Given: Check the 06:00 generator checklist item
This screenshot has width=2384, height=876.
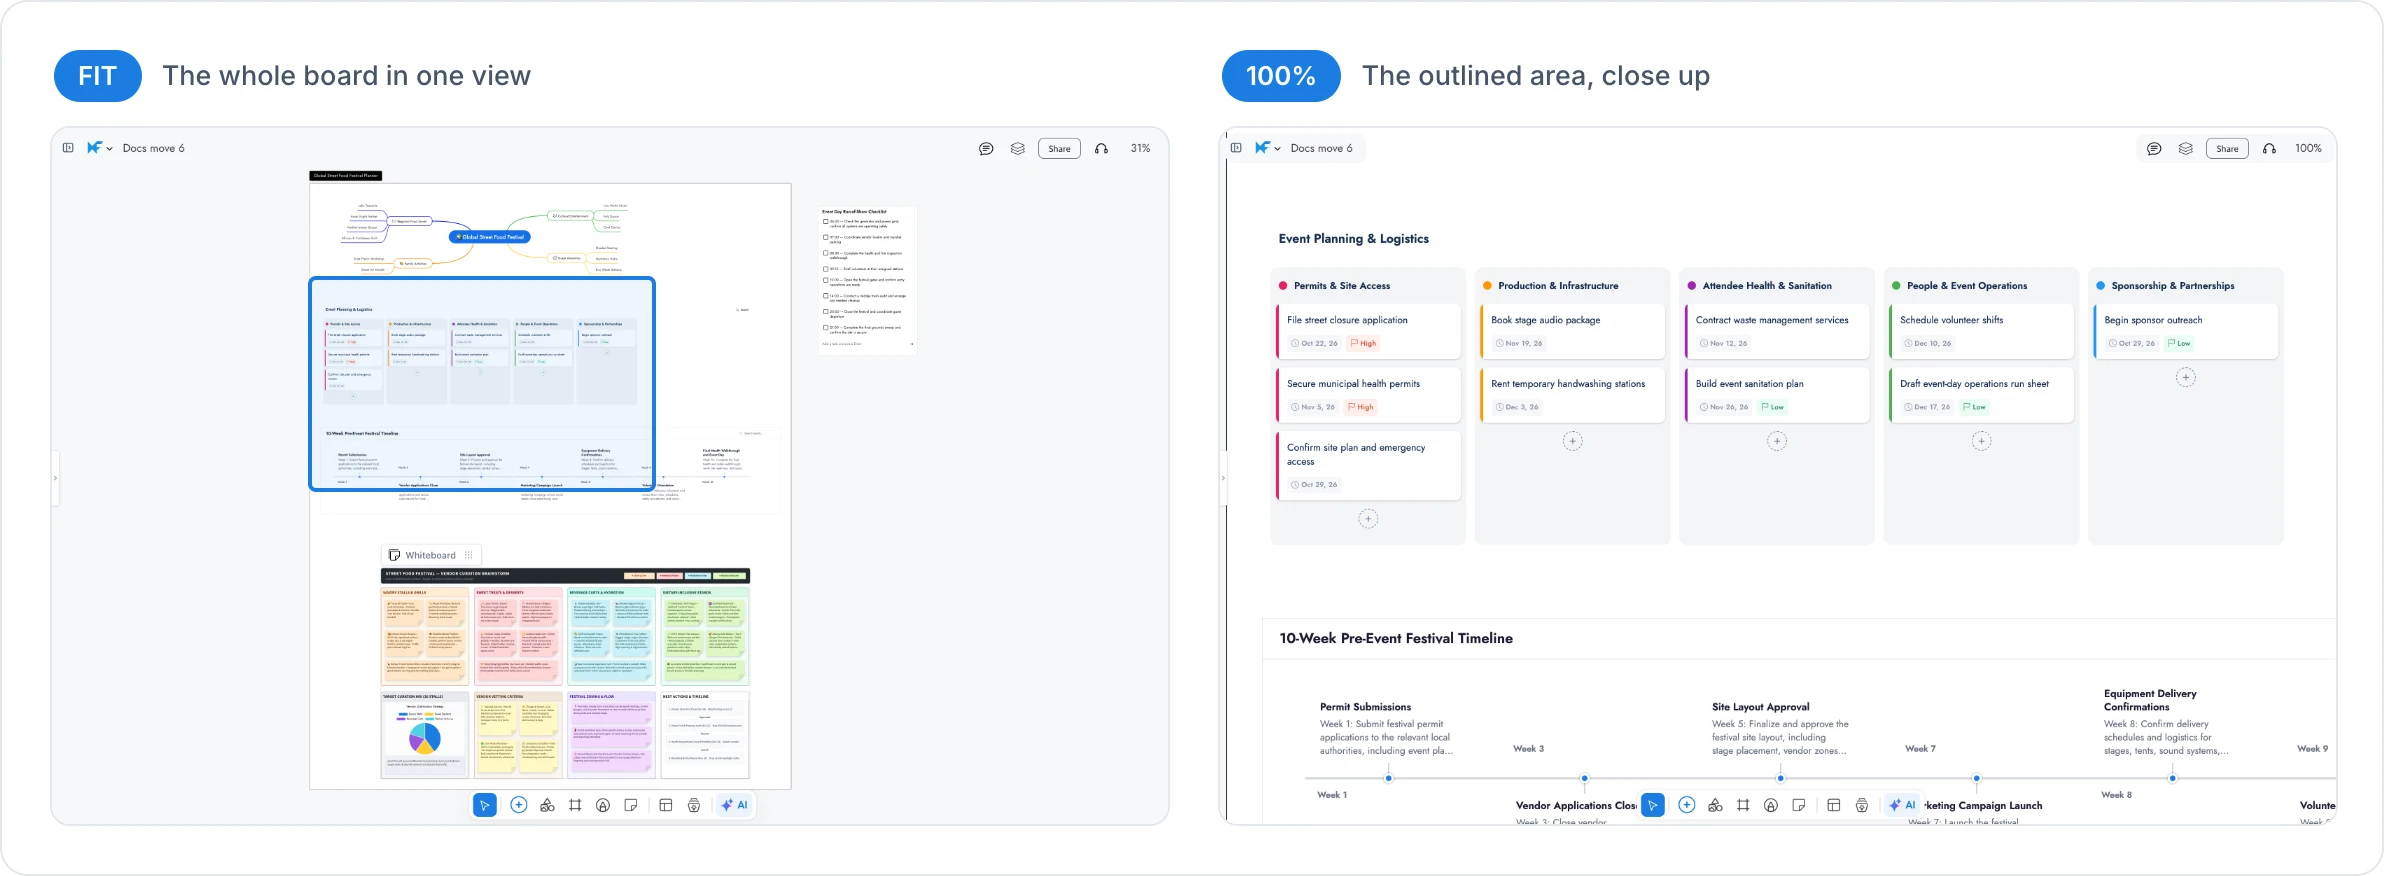Looking at the screenshot, I should pyautogui.click(x=825, y=222).
